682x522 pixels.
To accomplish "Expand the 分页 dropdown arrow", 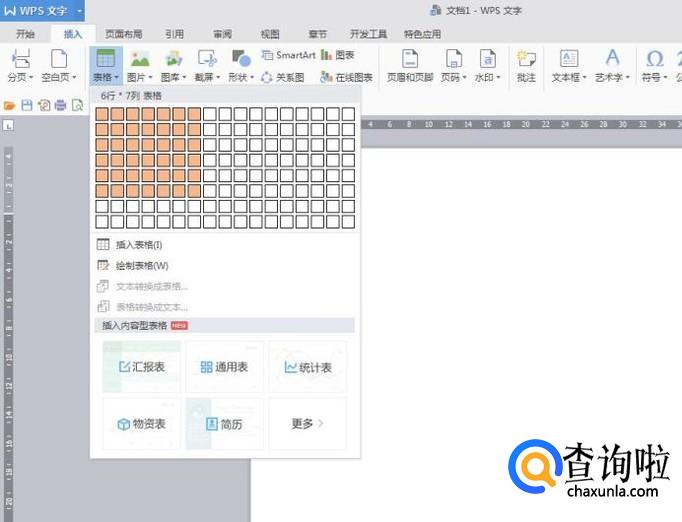I will pos(31,77).
